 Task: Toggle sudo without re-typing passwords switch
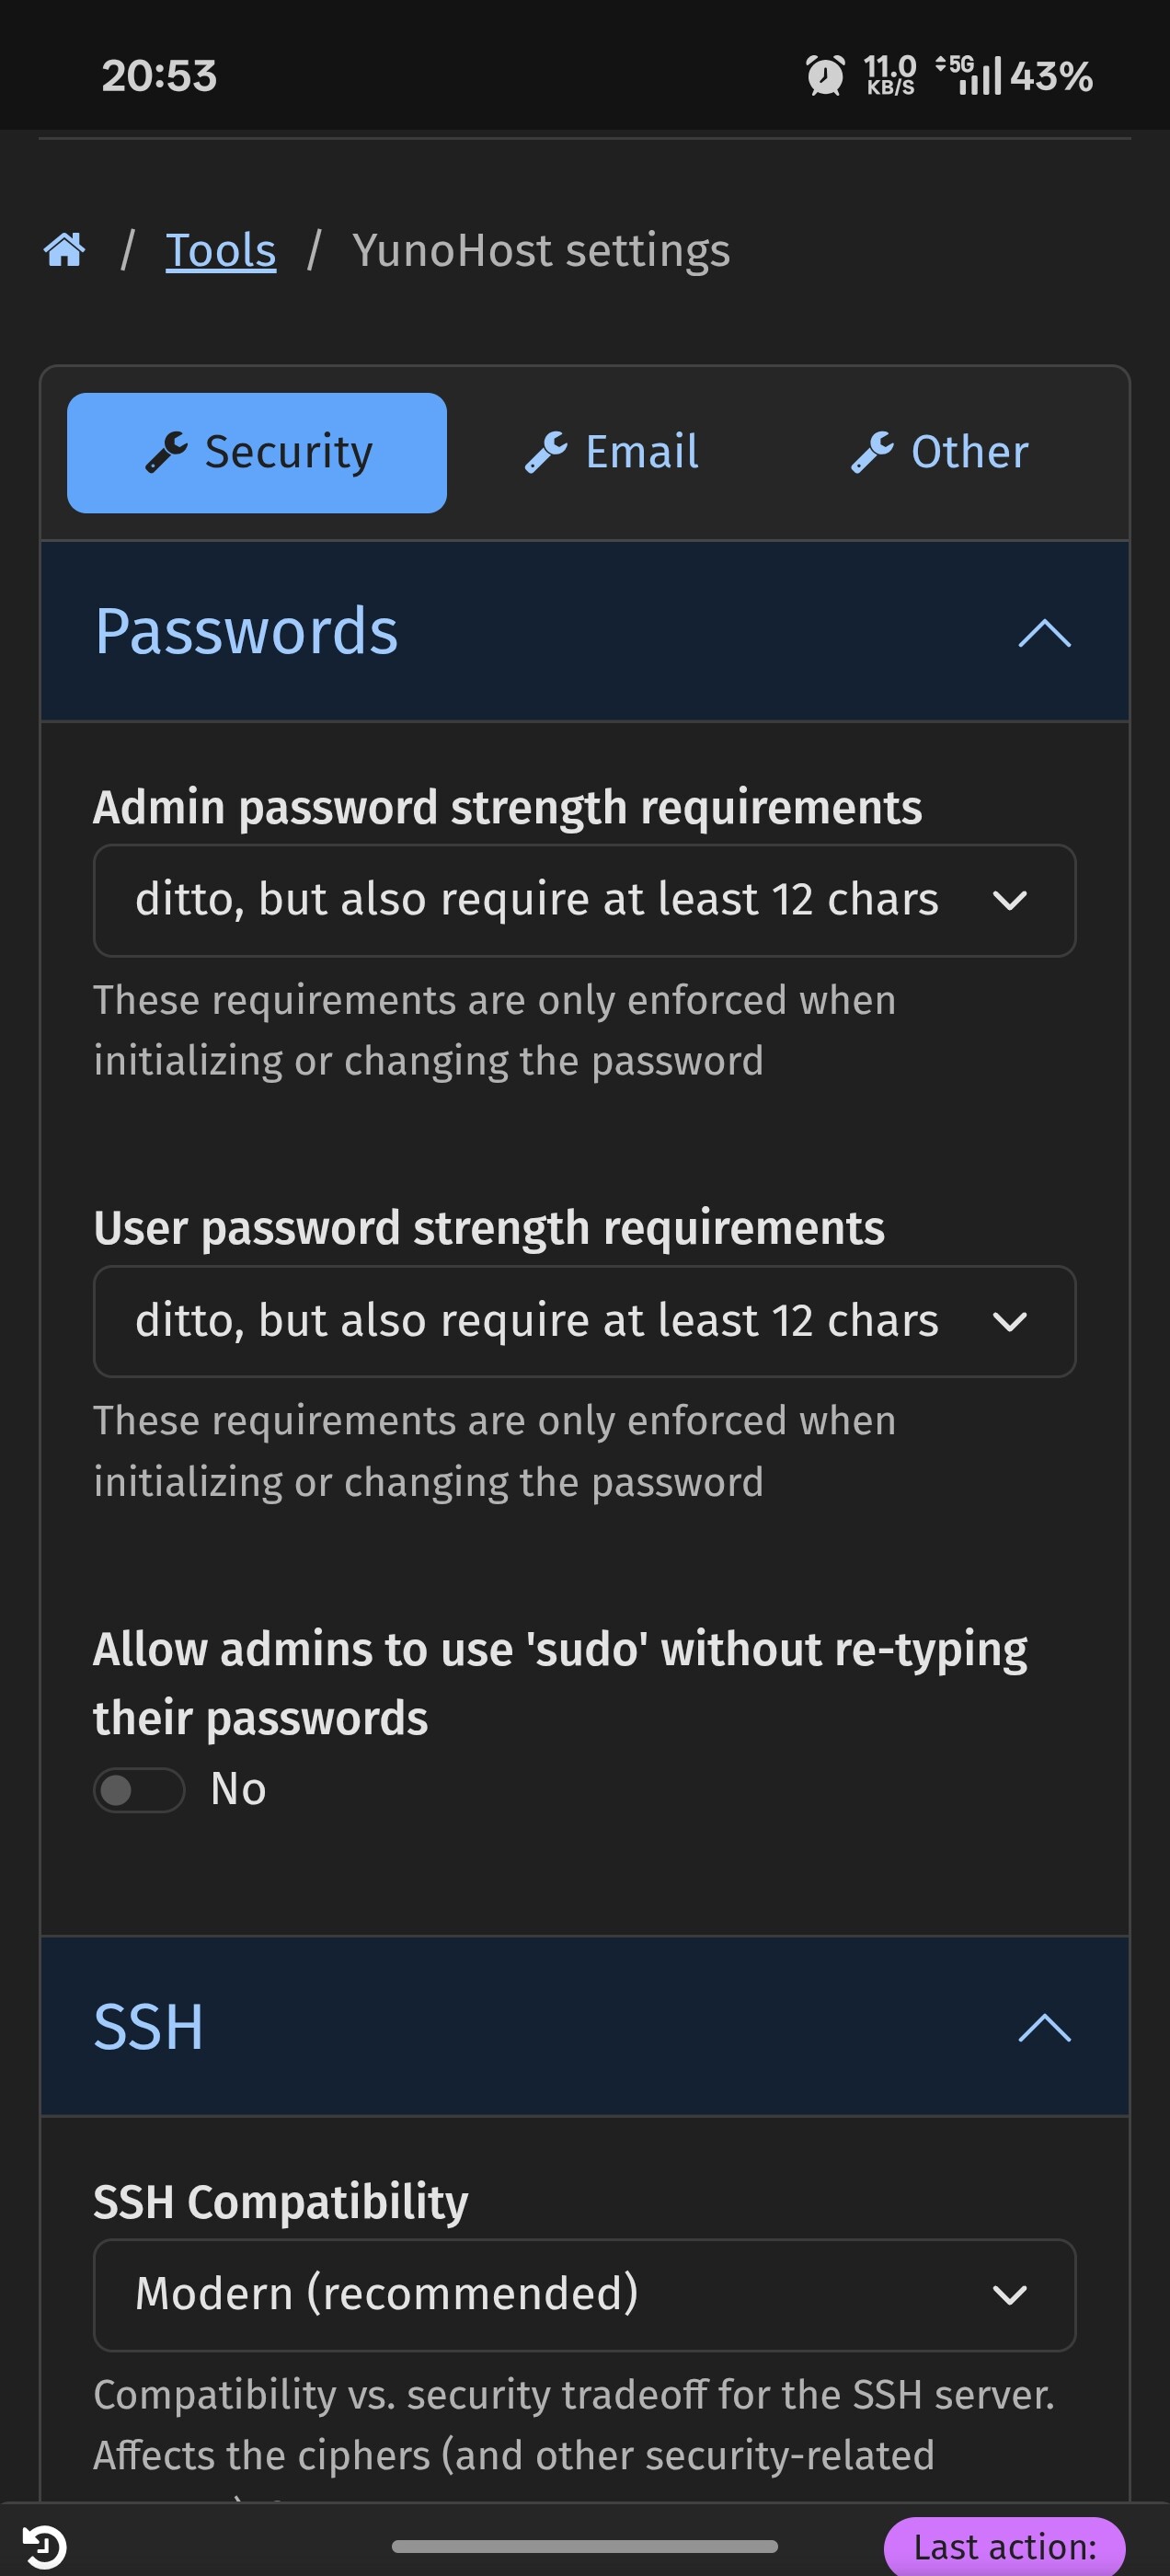click(139, 1789)
